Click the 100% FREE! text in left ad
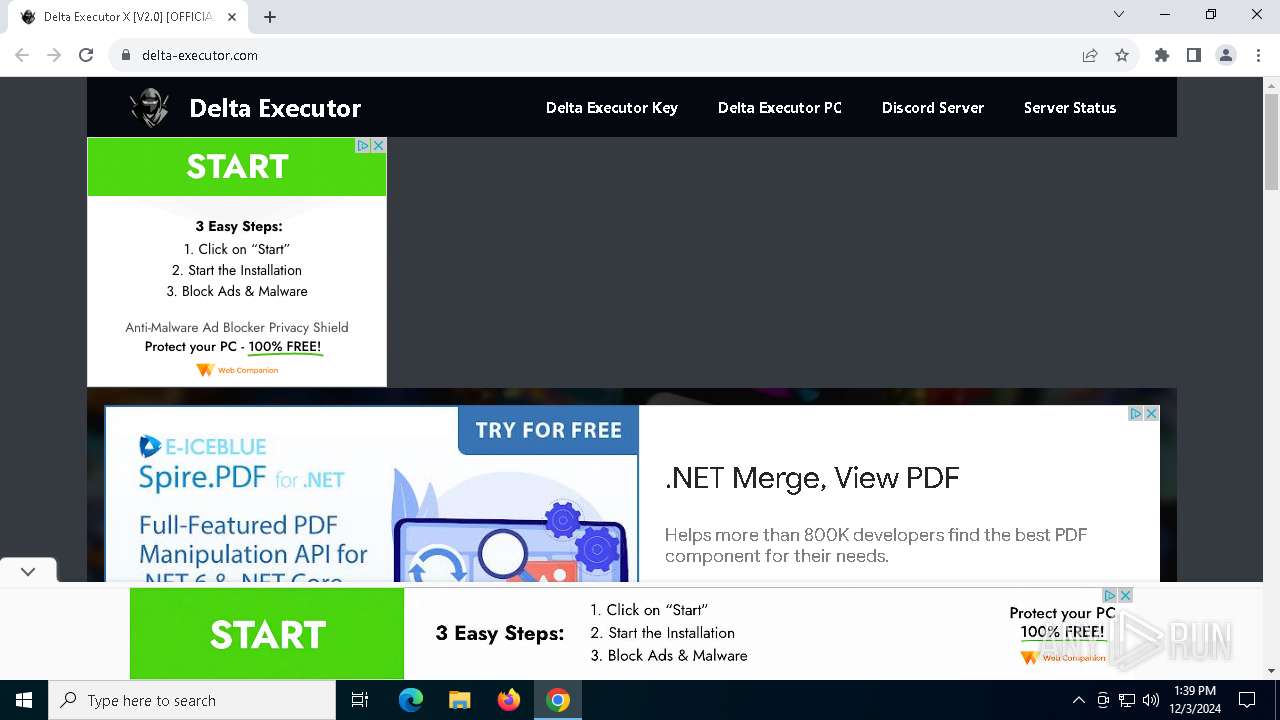 point(285,347)
